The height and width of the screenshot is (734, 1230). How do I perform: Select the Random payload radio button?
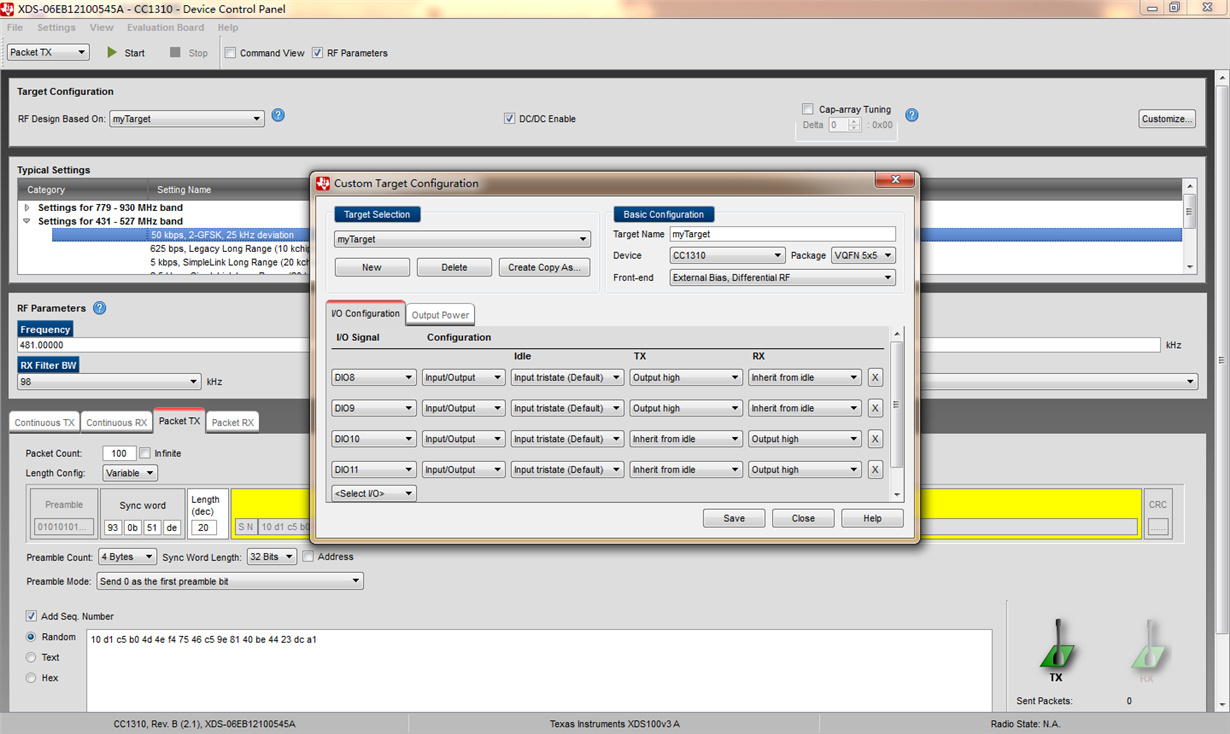tap(31, 637)
